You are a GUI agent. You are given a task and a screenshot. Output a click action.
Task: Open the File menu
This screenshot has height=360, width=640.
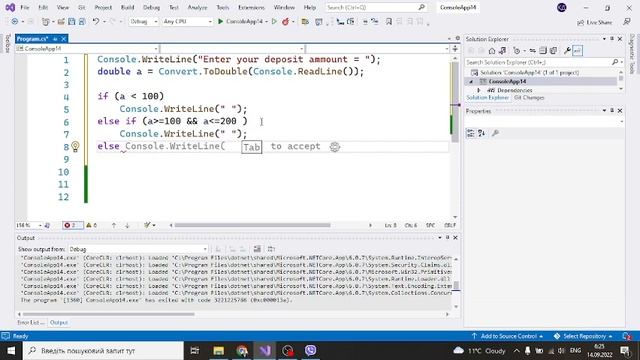24,7
